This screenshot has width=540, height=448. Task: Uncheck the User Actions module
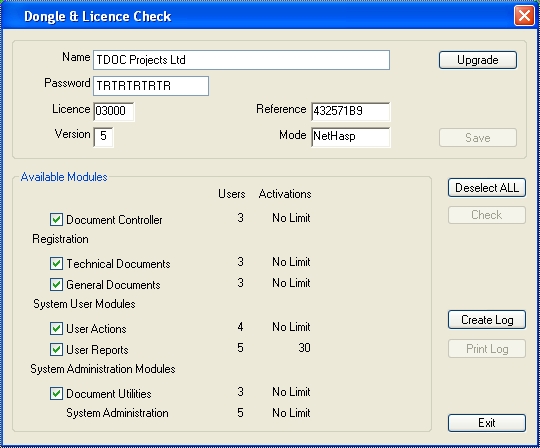pyautogui.click(x=56, y=329)
